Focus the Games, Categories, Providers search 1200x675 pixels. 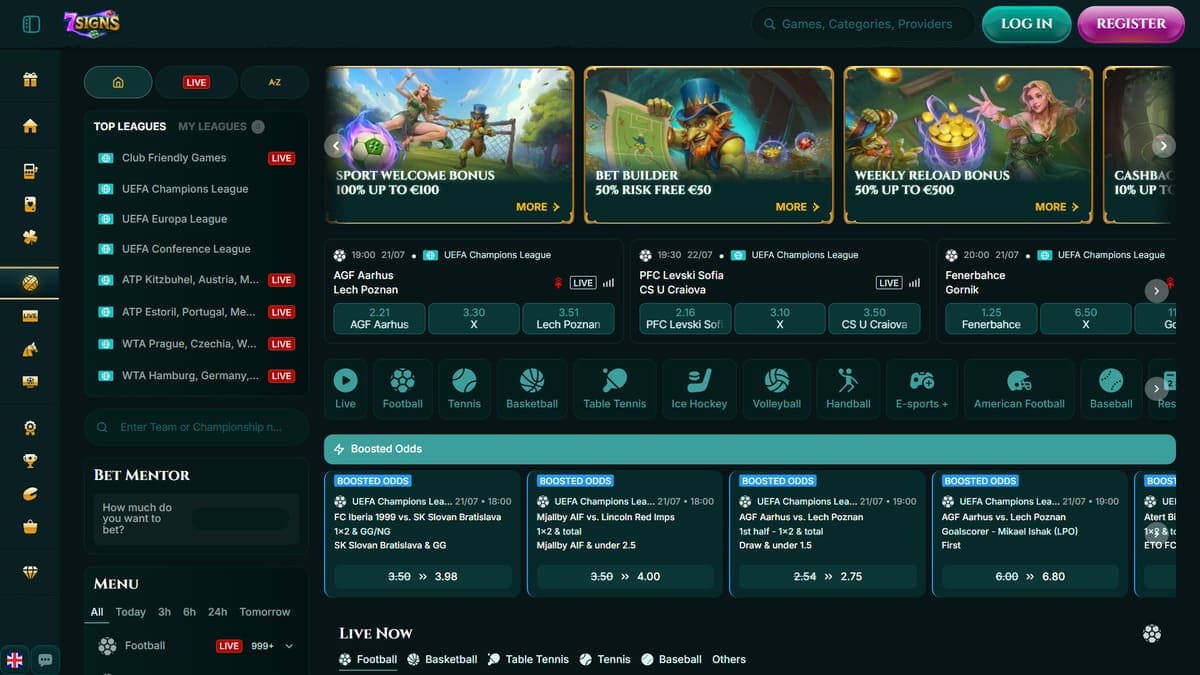(863, 24)
